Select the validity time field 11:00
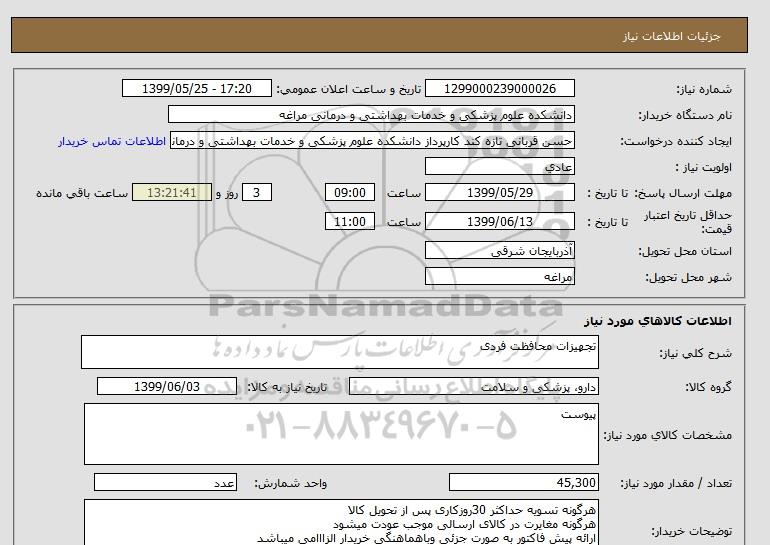This screenshot has width=770, height=545. click(350, 221)
